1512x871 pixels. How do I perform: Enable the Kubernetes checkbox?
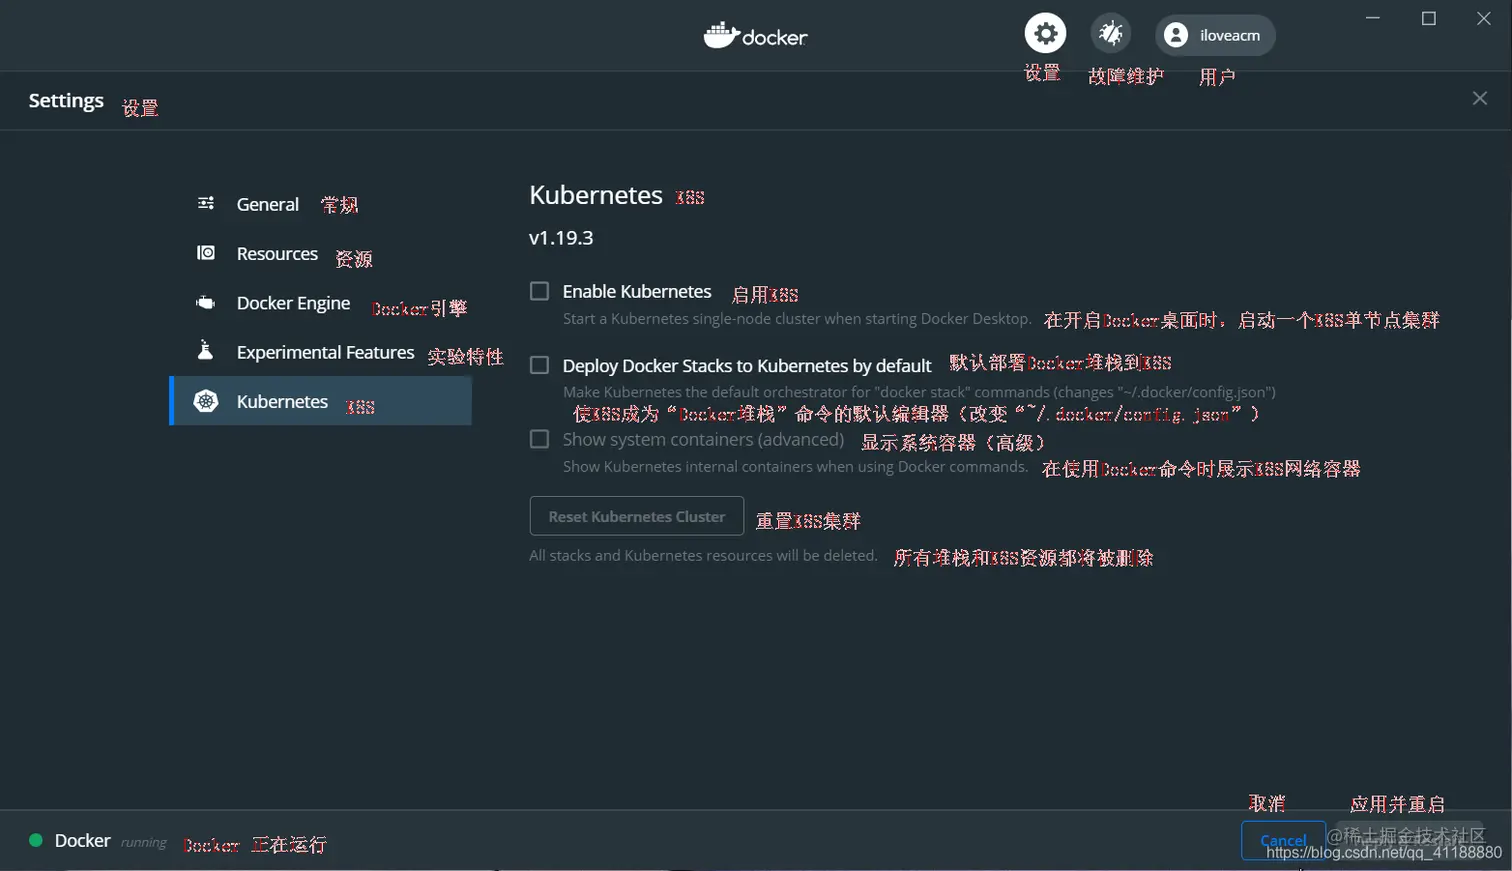[x=540, y=291]
